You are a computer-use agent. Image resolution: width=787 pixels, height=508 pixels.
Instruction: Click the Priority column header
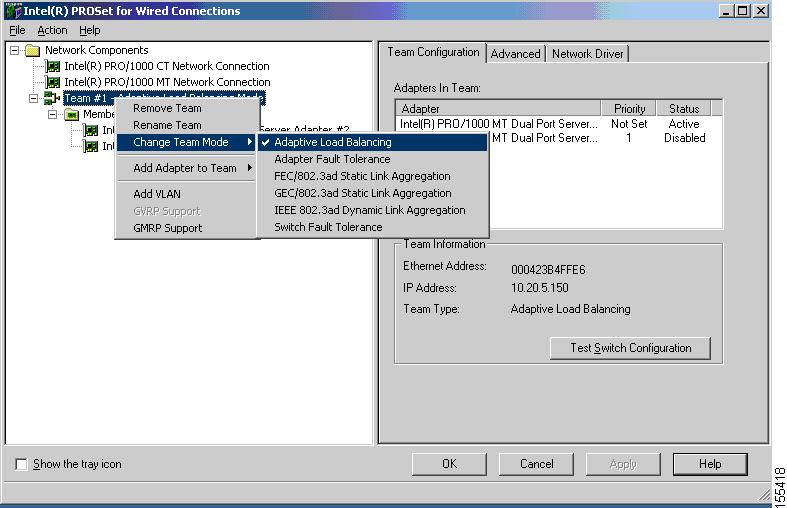pos(629,109)
